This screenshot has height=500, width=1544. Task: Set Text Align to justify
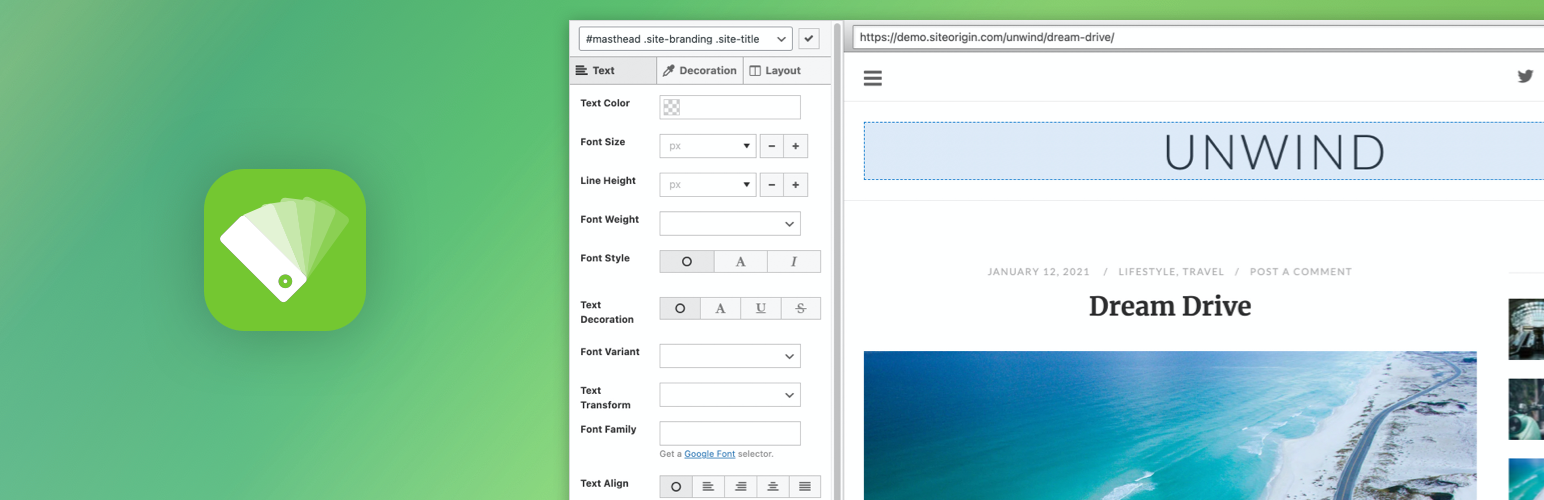point(804,487)
